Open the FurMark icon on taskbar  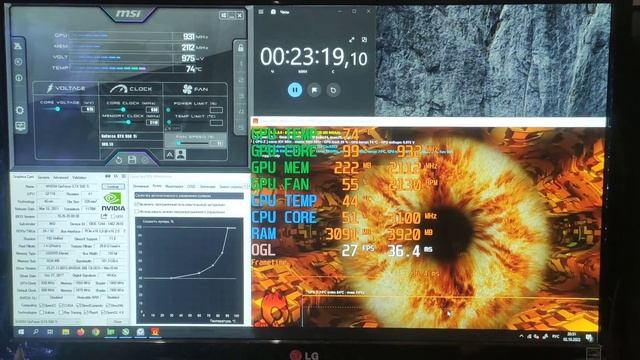coord(155,332)
